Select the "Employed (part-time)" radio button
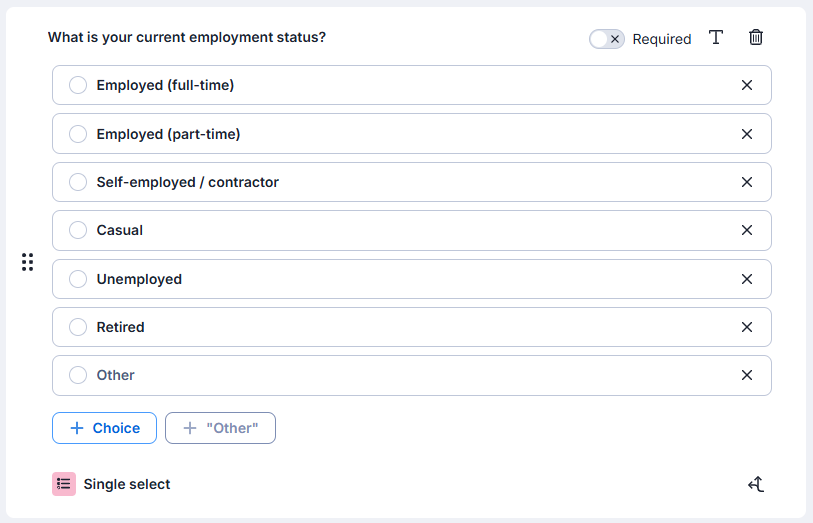813x523 pixels. (x=78, y=134)
